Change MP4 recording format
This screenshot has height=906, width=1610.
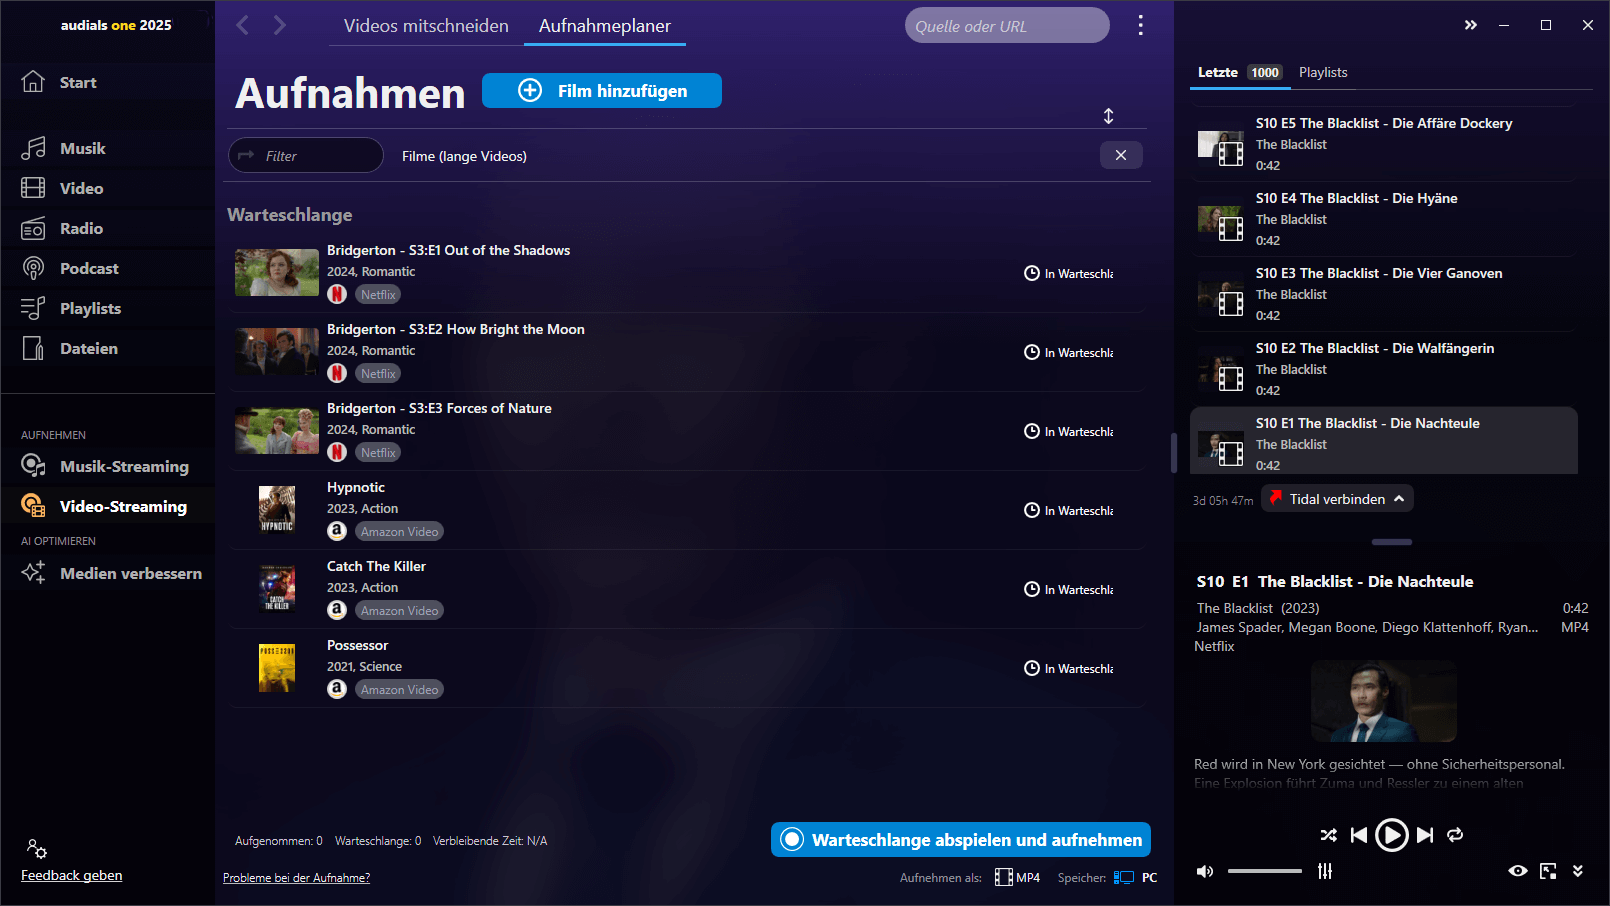click(x=1017, y=877)
